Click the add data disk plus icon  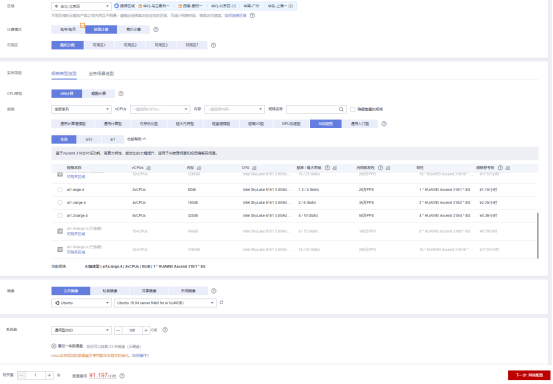click(54, 346)
